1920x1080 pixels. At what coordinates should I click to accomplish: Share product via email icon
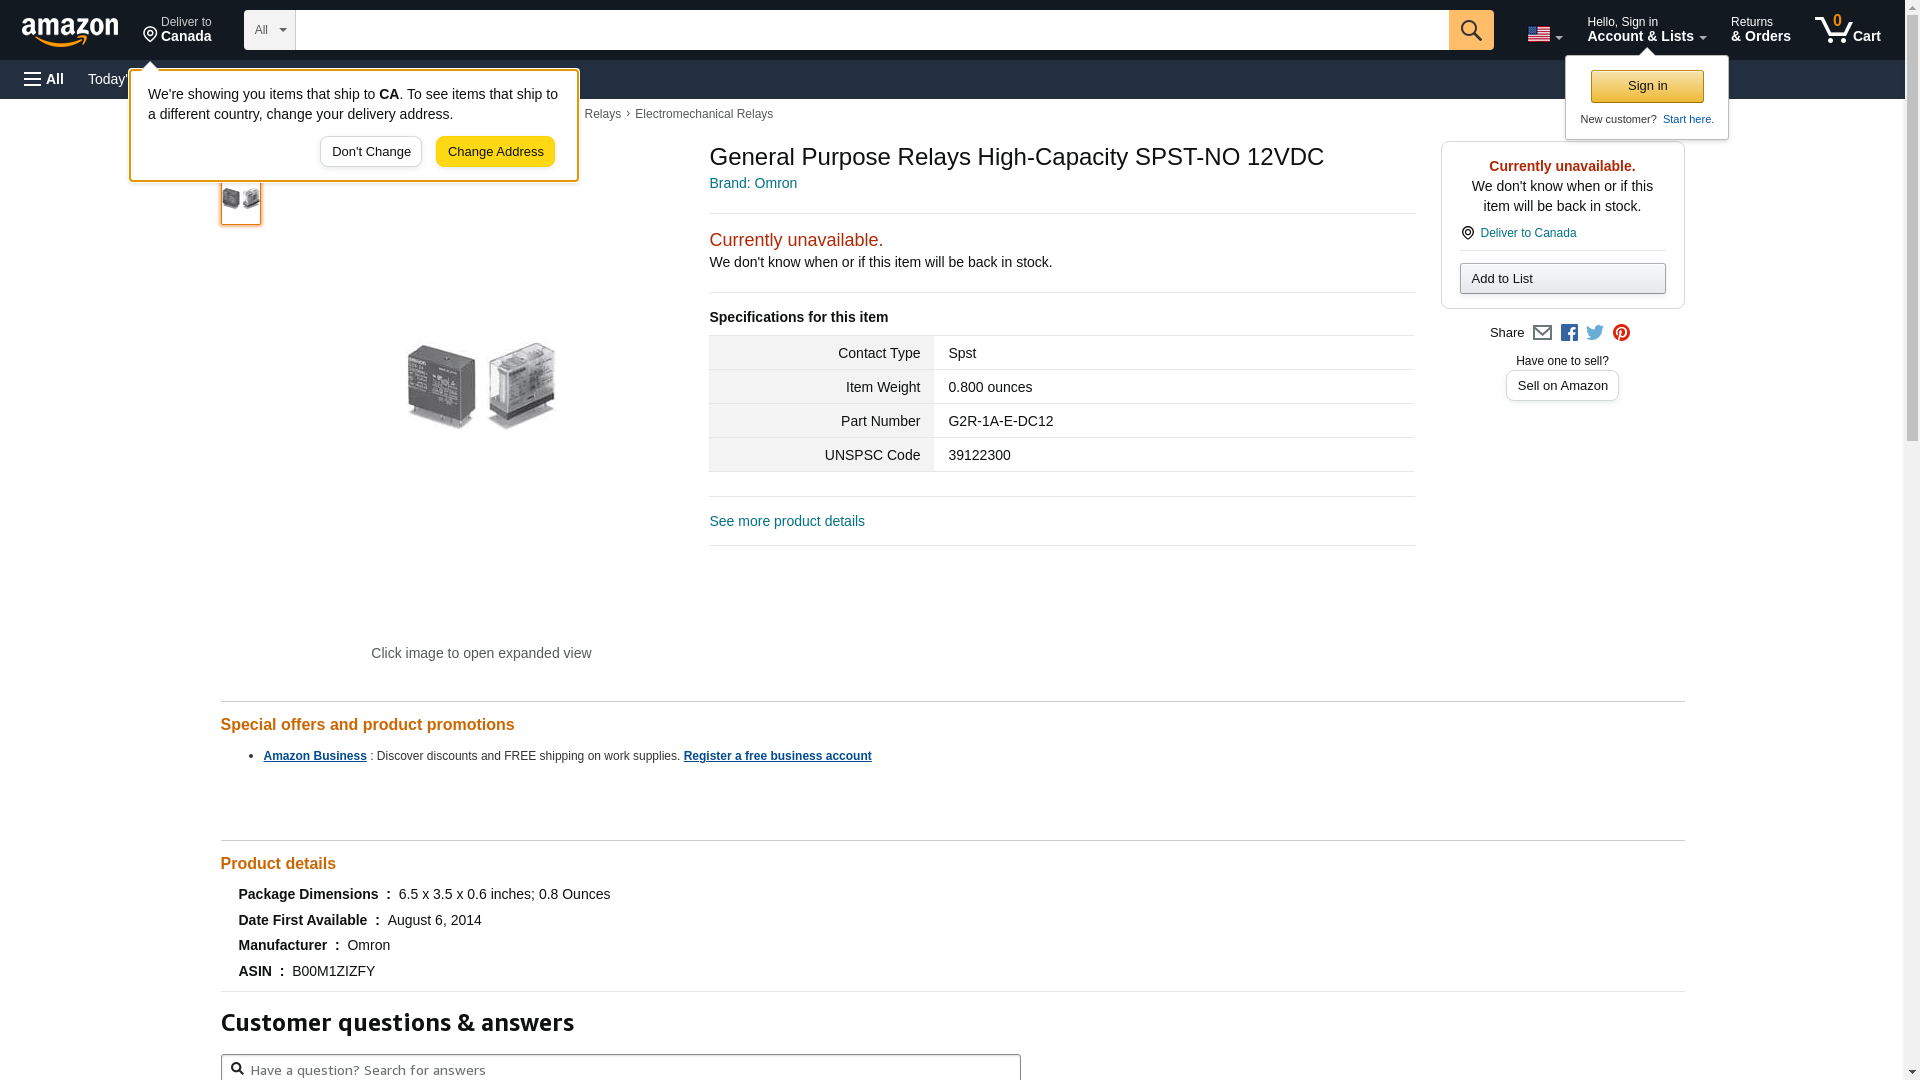[1542, 333]
